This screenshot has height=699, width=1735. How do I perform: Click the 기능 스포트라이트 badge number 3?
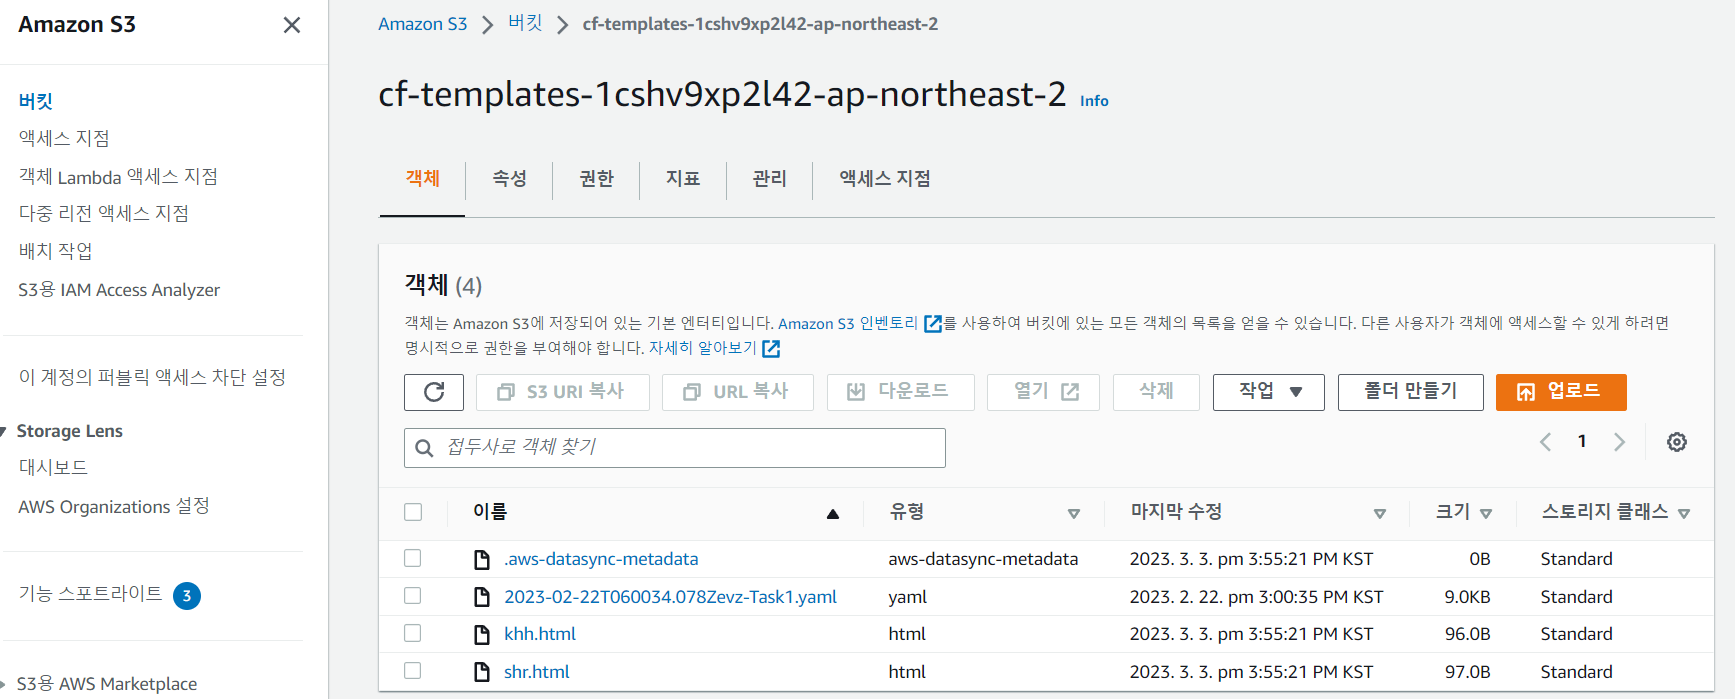tap(187, 596)
